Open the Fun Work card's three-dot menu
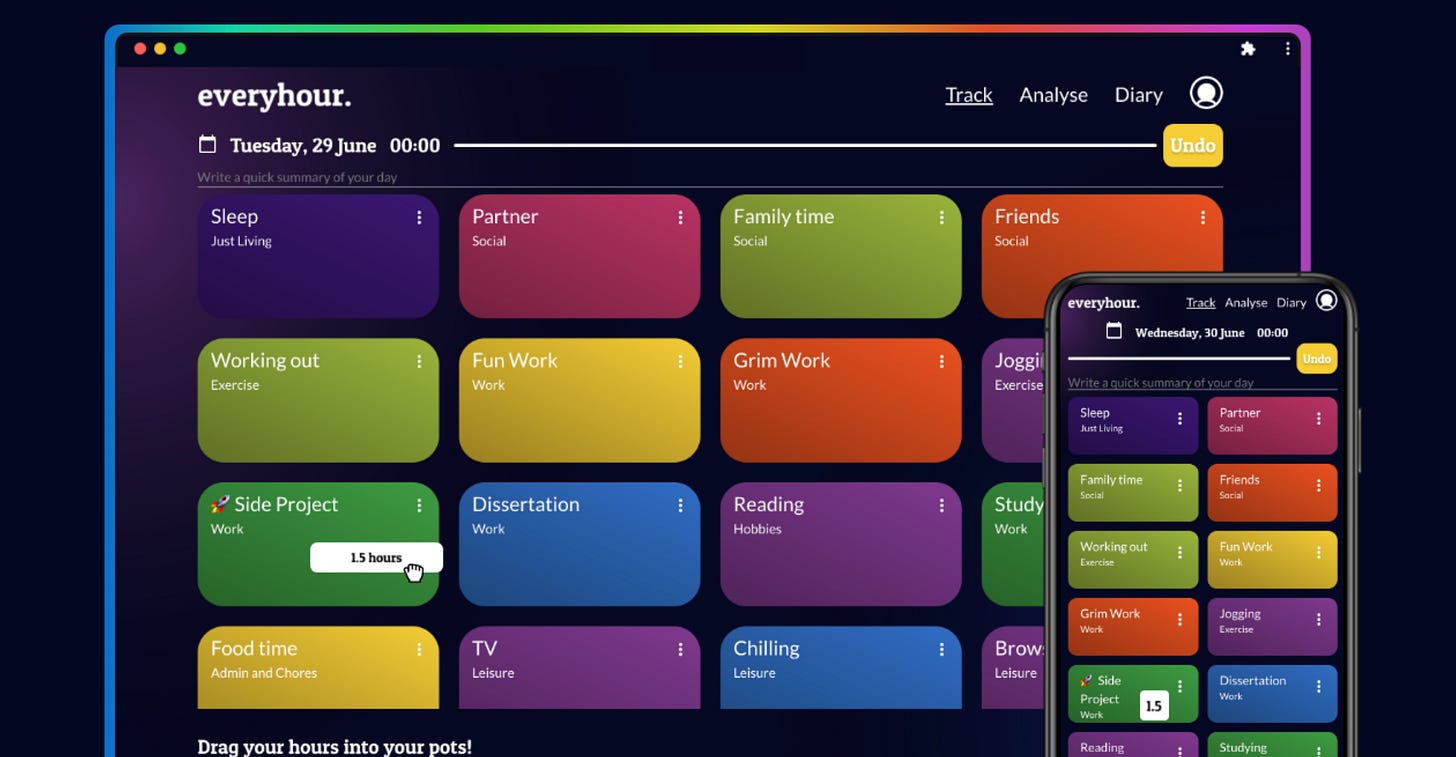Screen dimensions: 1456x757 click(680, 361)
